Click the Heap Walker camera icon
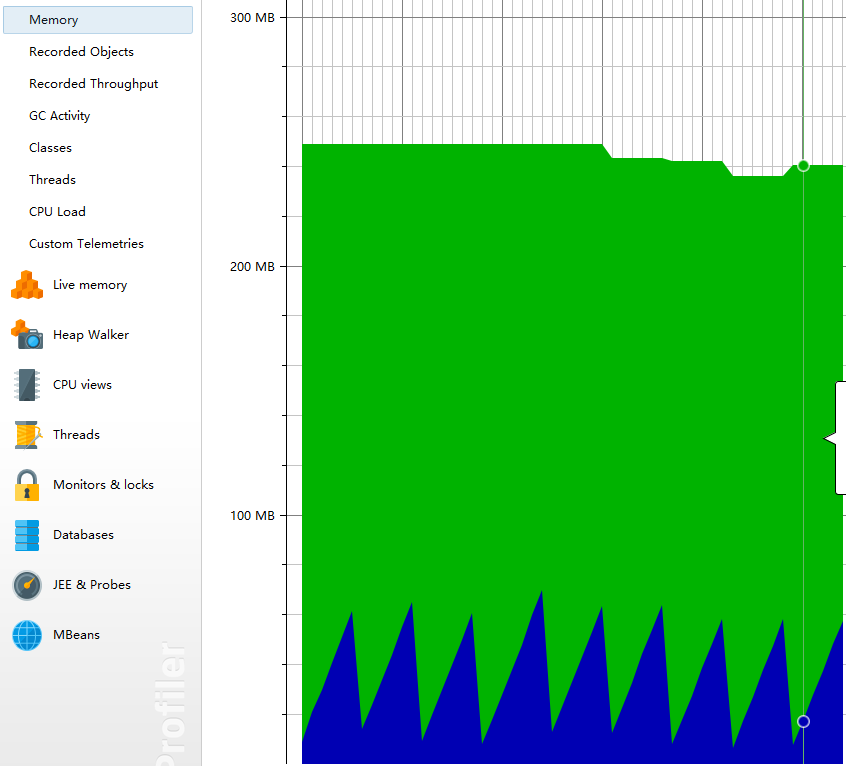This screenshot has width=846, height=766. click(x=27, y=334)
